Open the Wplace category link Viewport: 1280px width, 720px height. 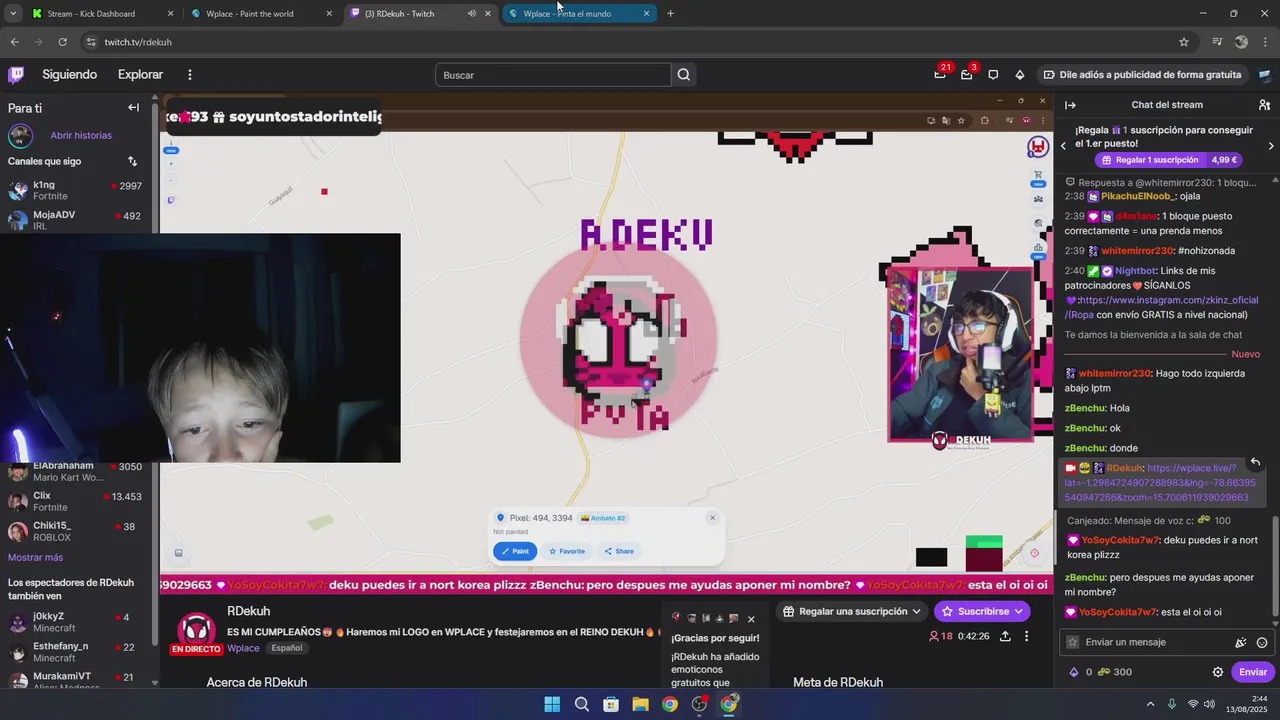243,648
